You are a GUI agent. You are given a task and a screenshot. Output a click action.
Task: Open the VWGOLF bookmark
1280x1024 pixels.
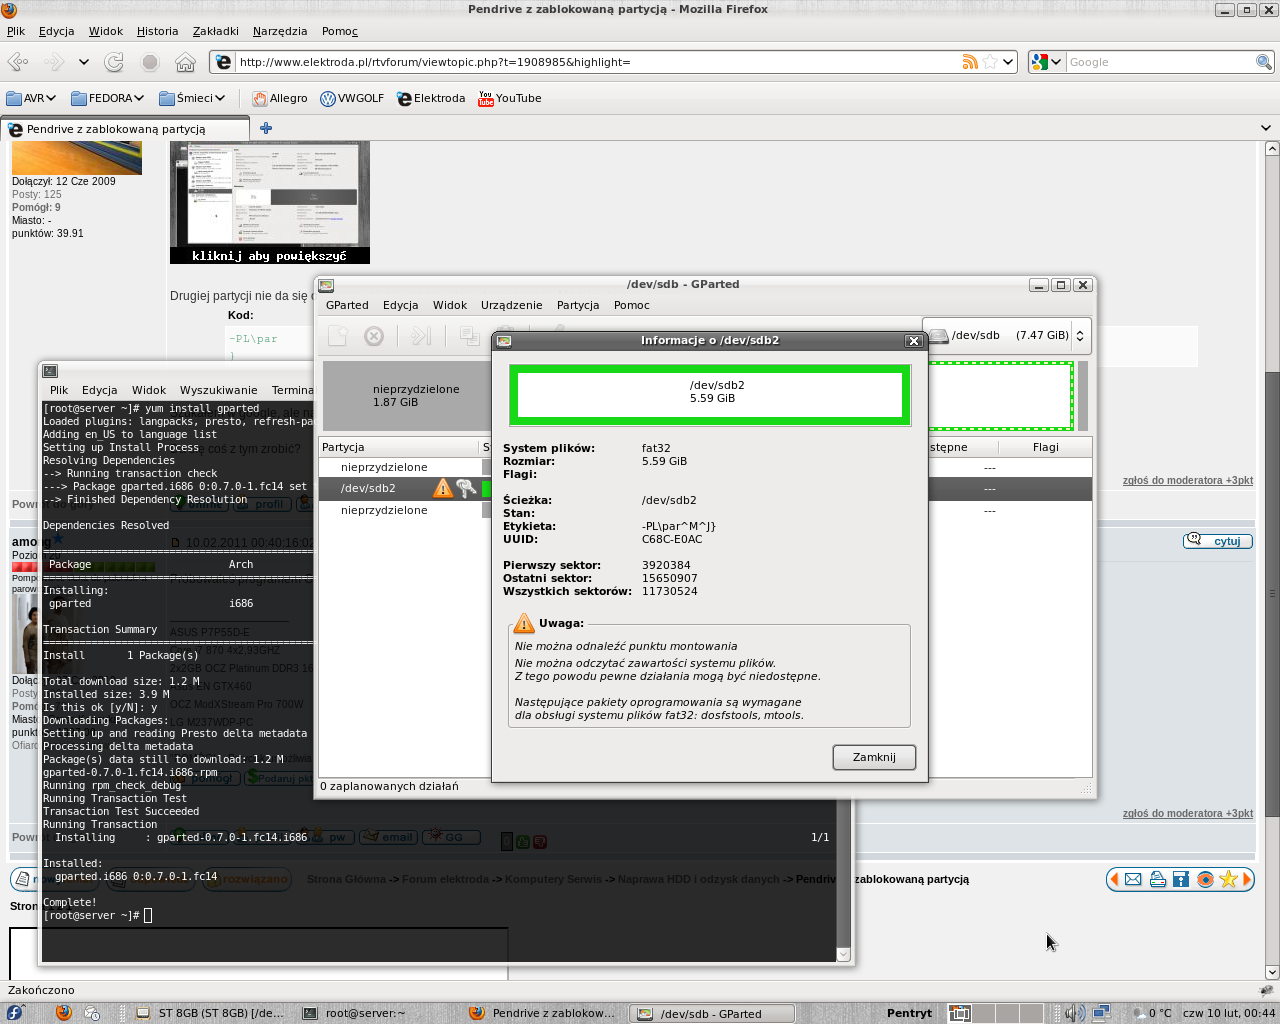[352, 98]
